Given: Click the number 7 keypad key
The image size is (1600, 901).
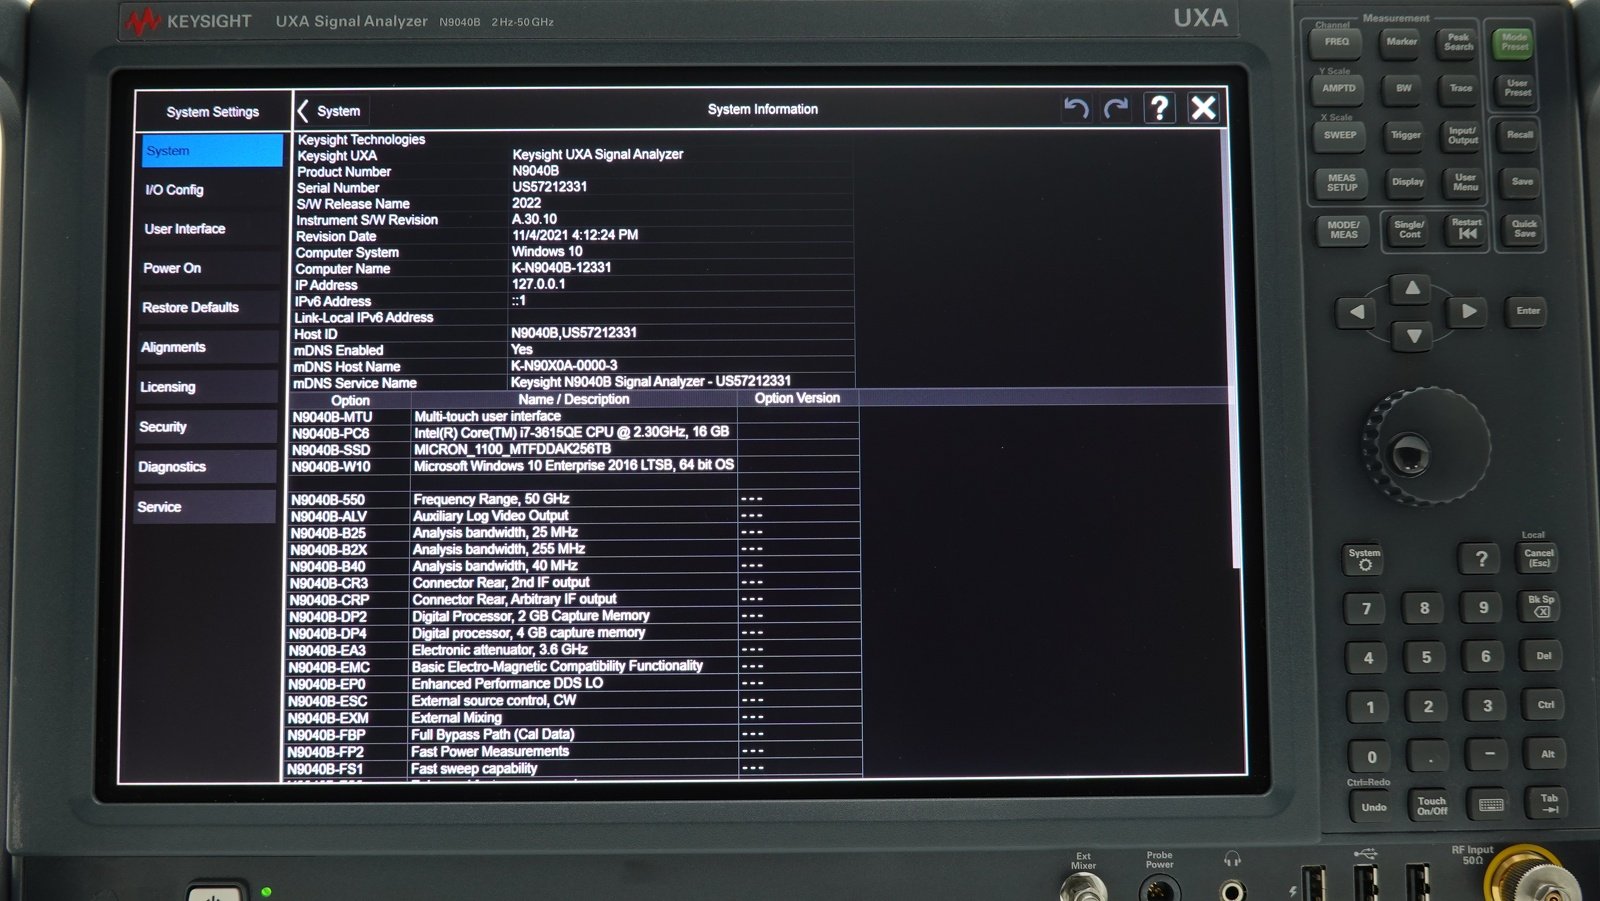Looking at the screenshot, I should click(1366, 608).
